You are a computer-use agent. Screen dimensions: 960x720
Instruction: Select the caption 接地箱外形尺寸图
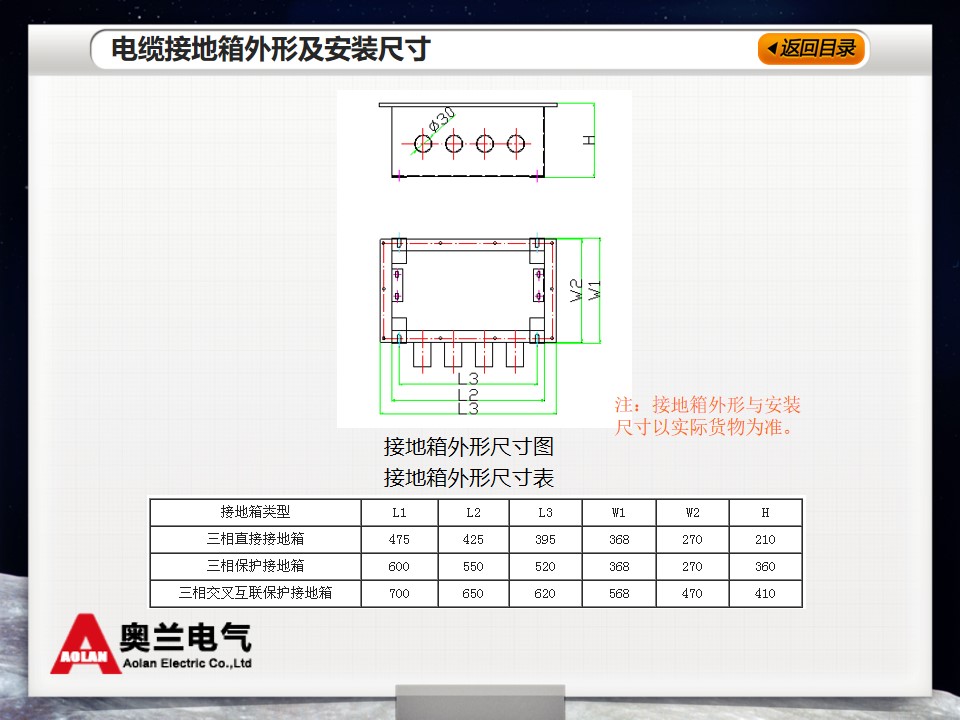coord(468,446)
